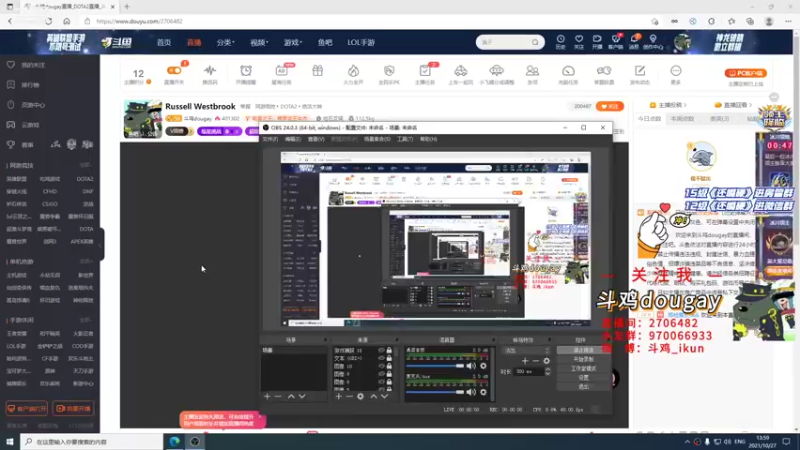Move scene up with arrow

[291, 396]
